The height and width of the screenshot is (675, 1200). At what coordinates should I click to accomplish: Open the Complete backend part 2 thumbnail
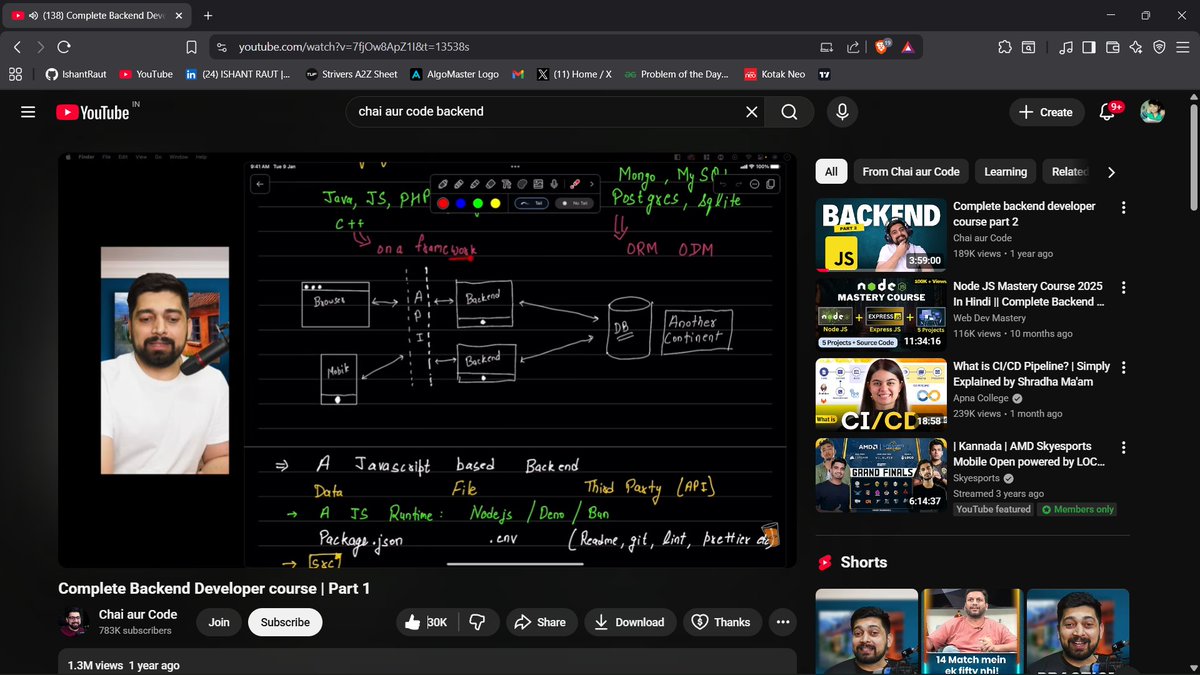(x=880, y=235)
